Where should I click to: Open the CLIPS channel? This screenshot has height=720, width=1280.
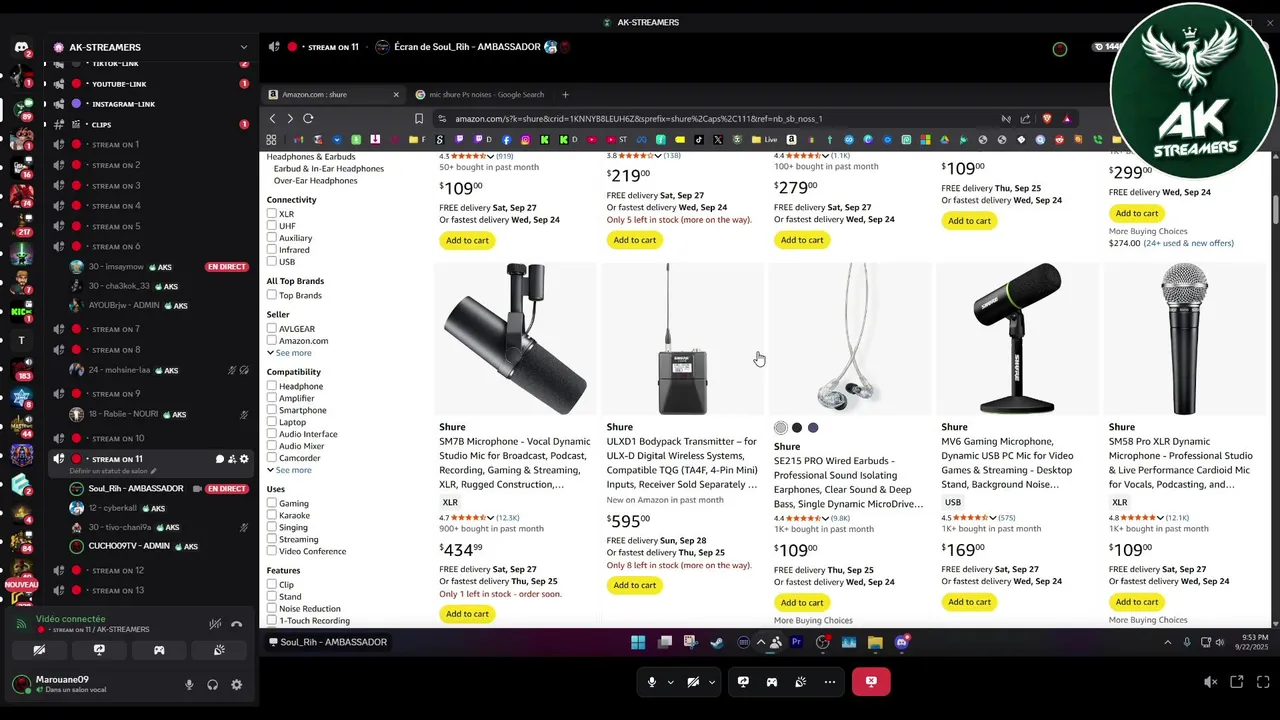[101, 125]
